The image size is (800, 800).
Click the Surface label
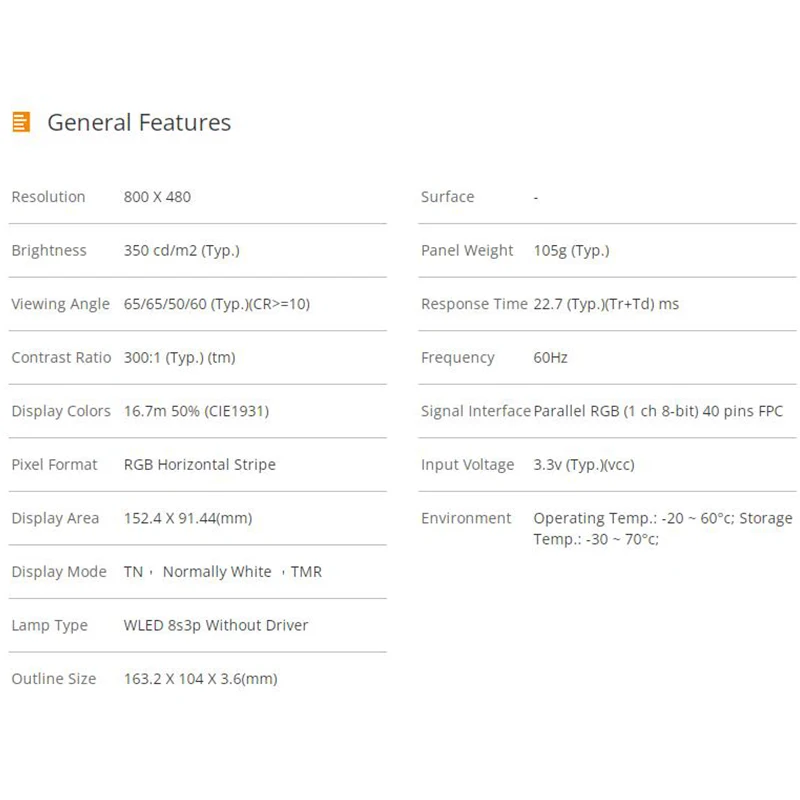click(x=447, y=197)
